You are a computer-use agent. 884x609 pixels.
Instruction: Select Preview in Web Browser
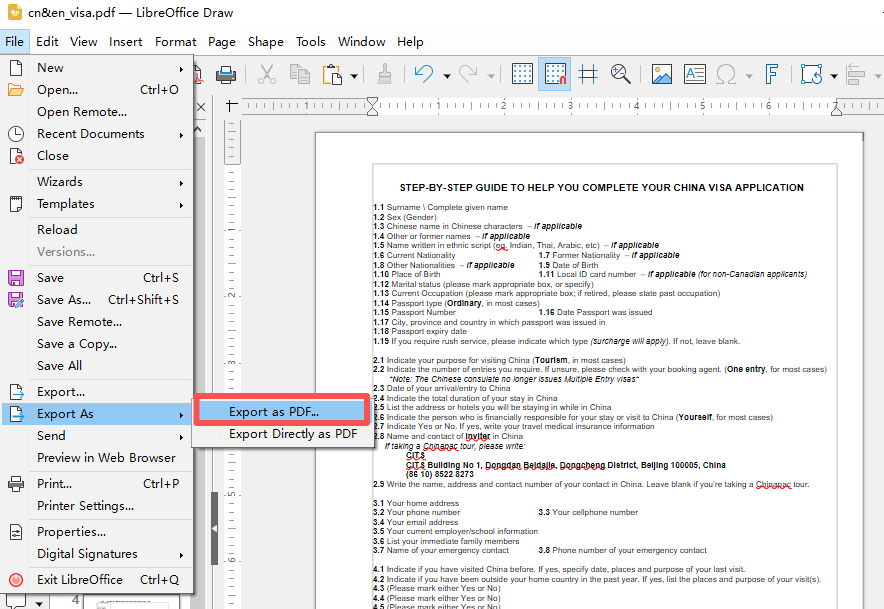[x=97, y=457]
